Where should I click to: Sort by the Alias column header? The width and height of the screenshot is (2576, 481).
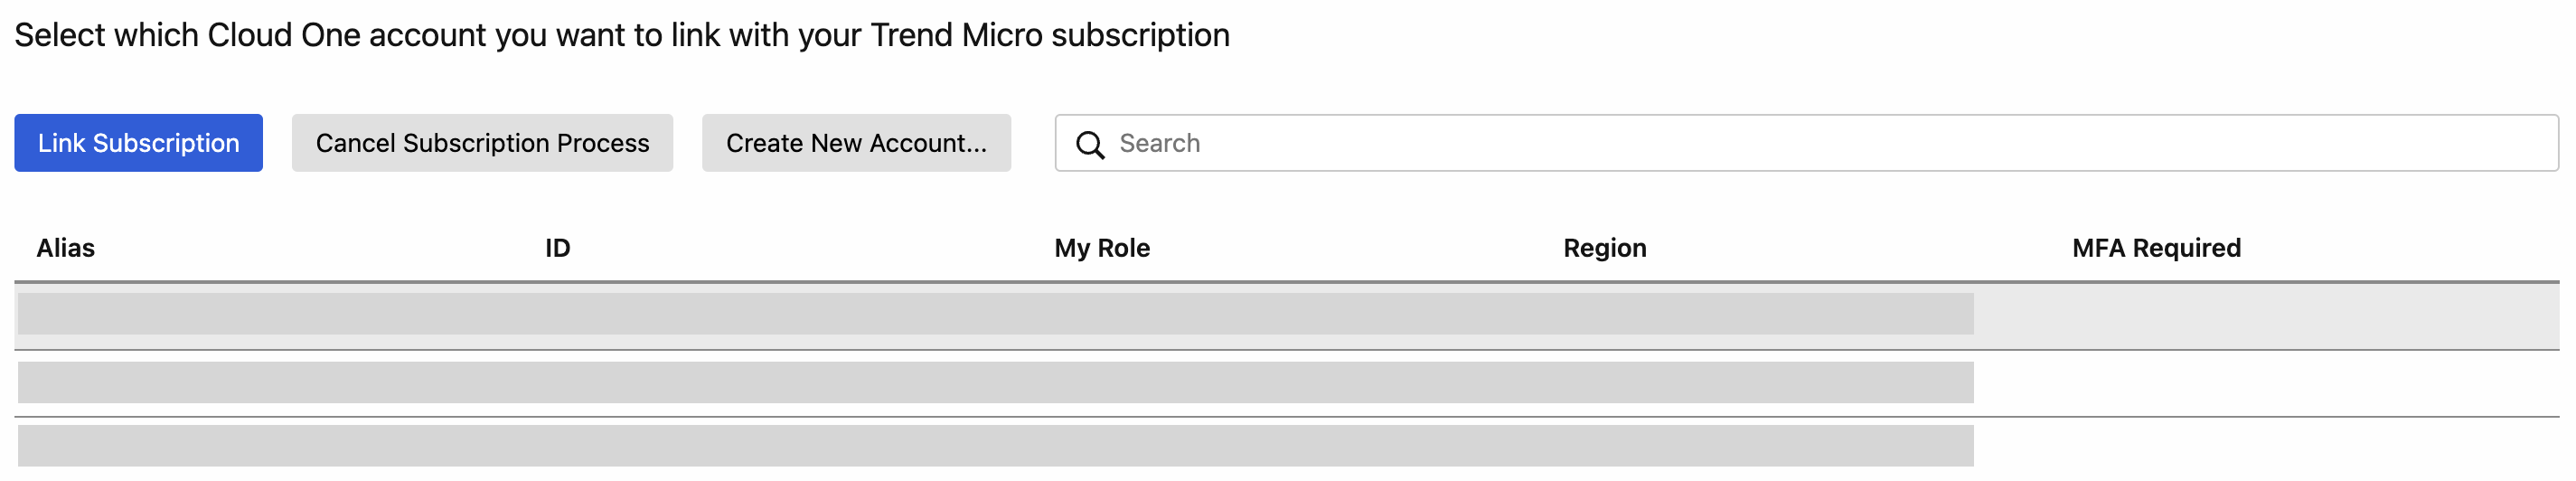click(66, 248)
